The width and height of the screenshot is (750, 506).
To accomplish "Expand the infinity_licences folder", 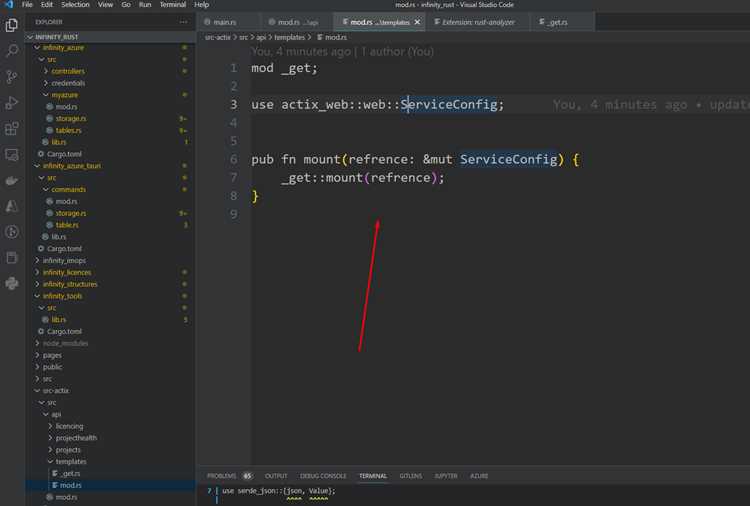I will pos(37,272).
